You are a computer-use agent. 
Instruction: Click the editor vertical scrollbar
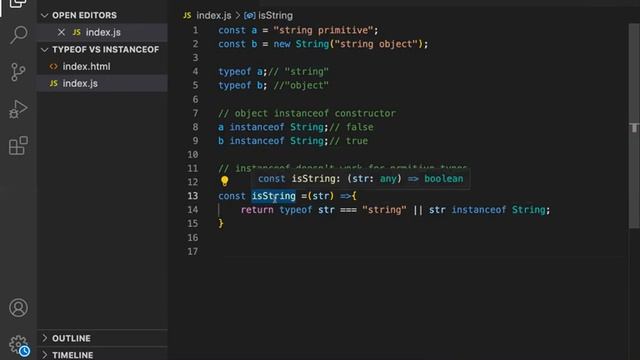(634, 127)
